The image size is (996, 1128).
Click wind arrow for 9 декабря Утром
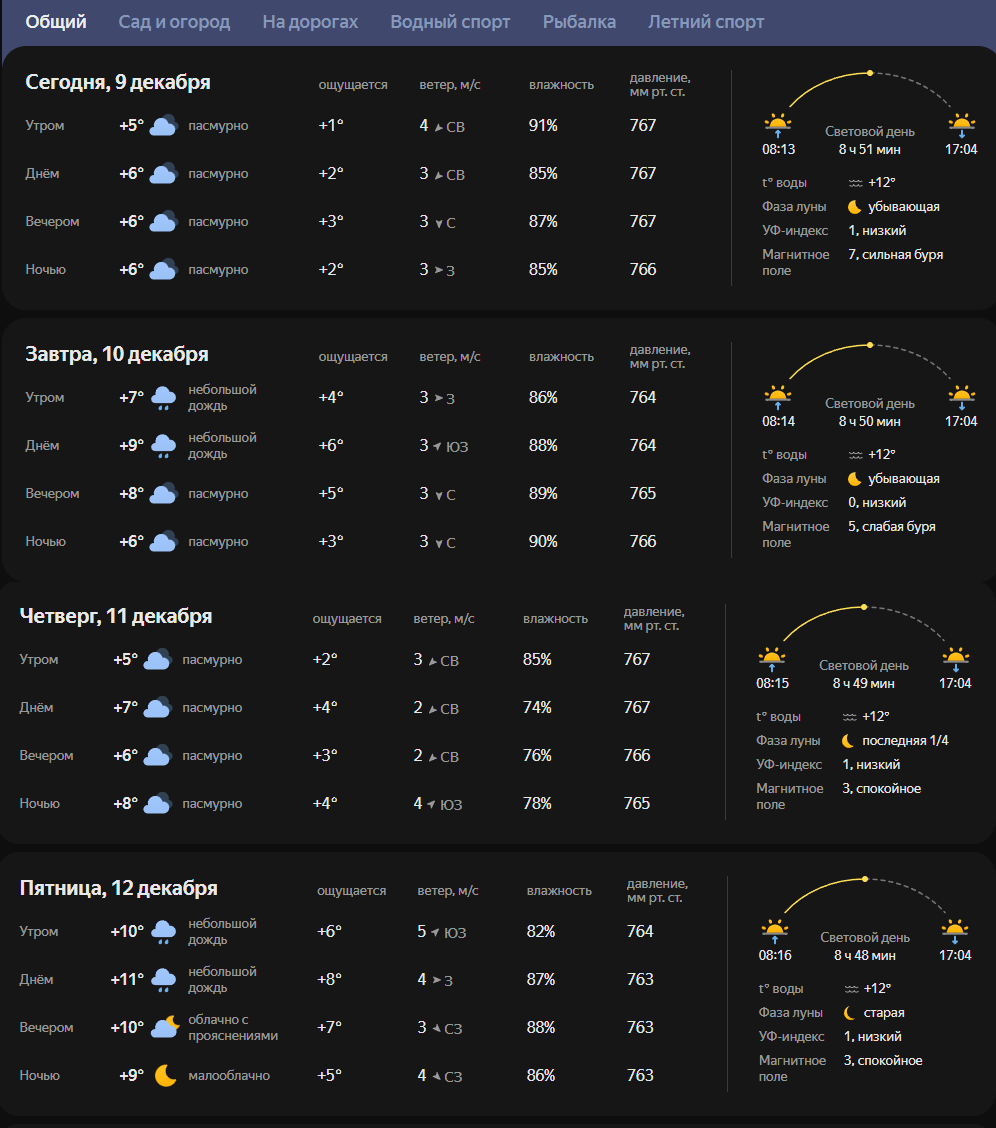(x=438, y=127)
